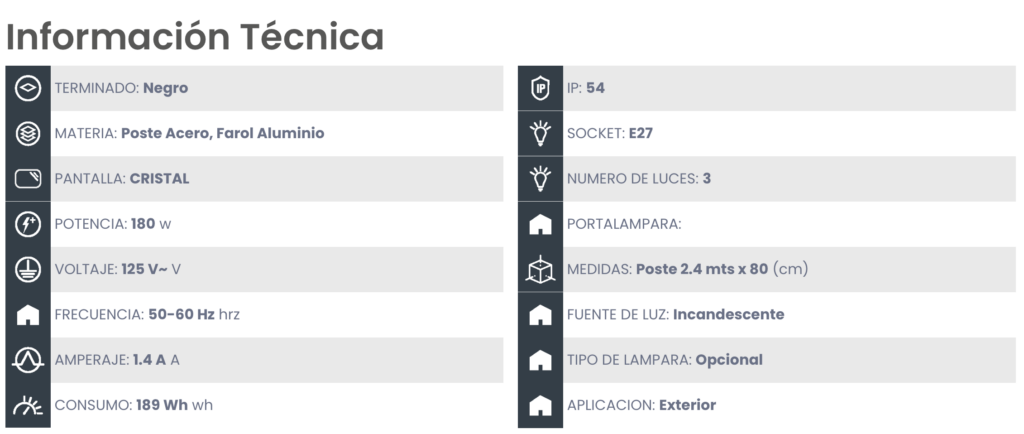
Task: Click the Poste Acero, Farol Aluminio text
Action: pos(223,133)
